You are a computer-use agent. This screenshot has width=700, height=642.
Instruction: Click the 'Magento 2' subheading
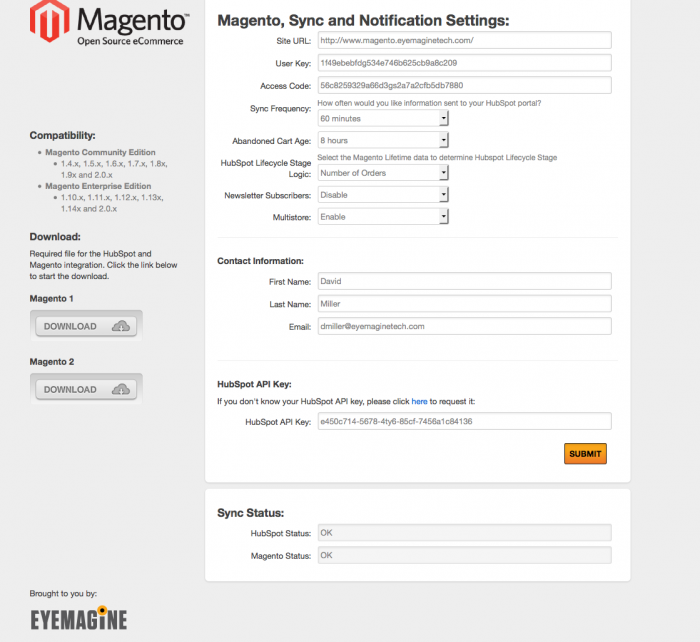52,362
